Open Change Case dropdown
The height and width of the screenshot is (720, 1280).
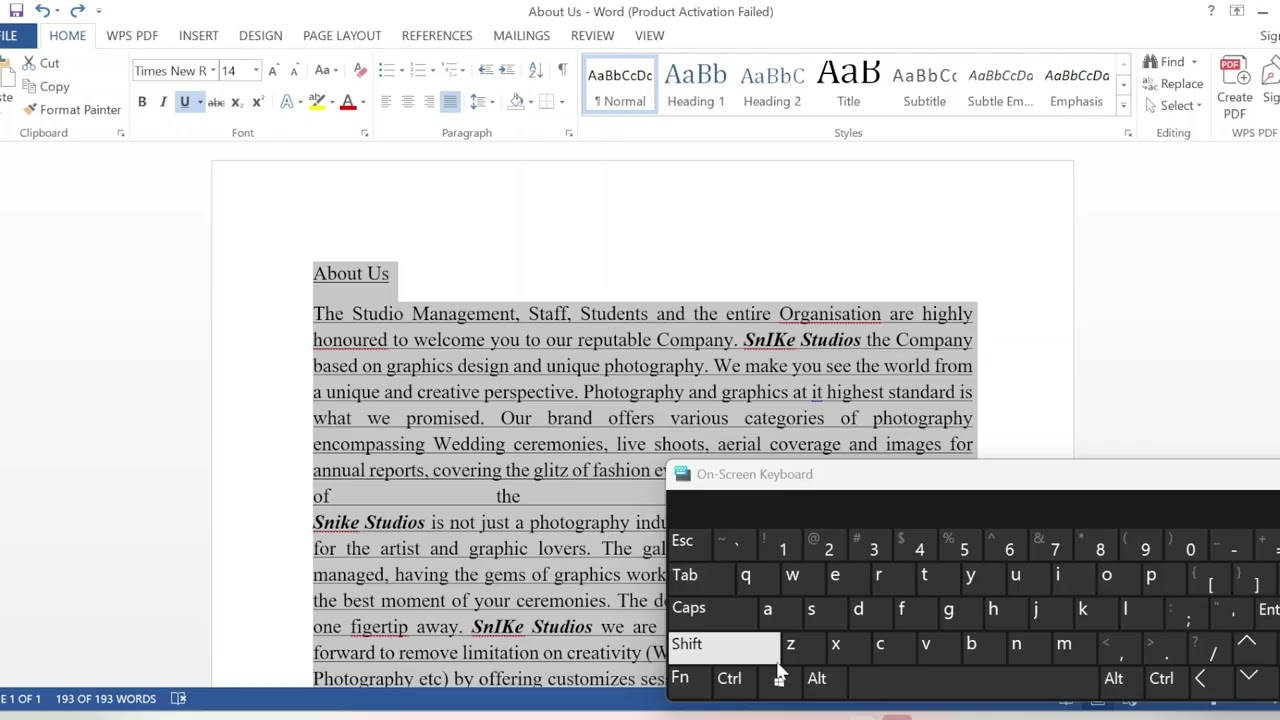click(x=326, y=71)
